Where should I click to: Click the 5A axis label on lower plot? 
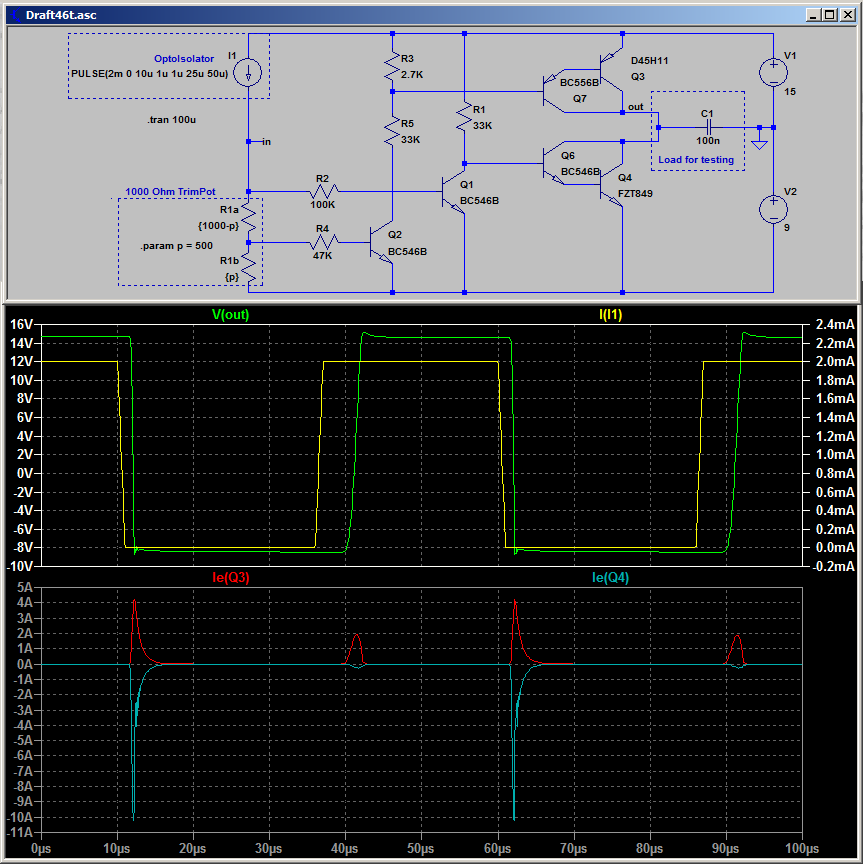(24, 587)
